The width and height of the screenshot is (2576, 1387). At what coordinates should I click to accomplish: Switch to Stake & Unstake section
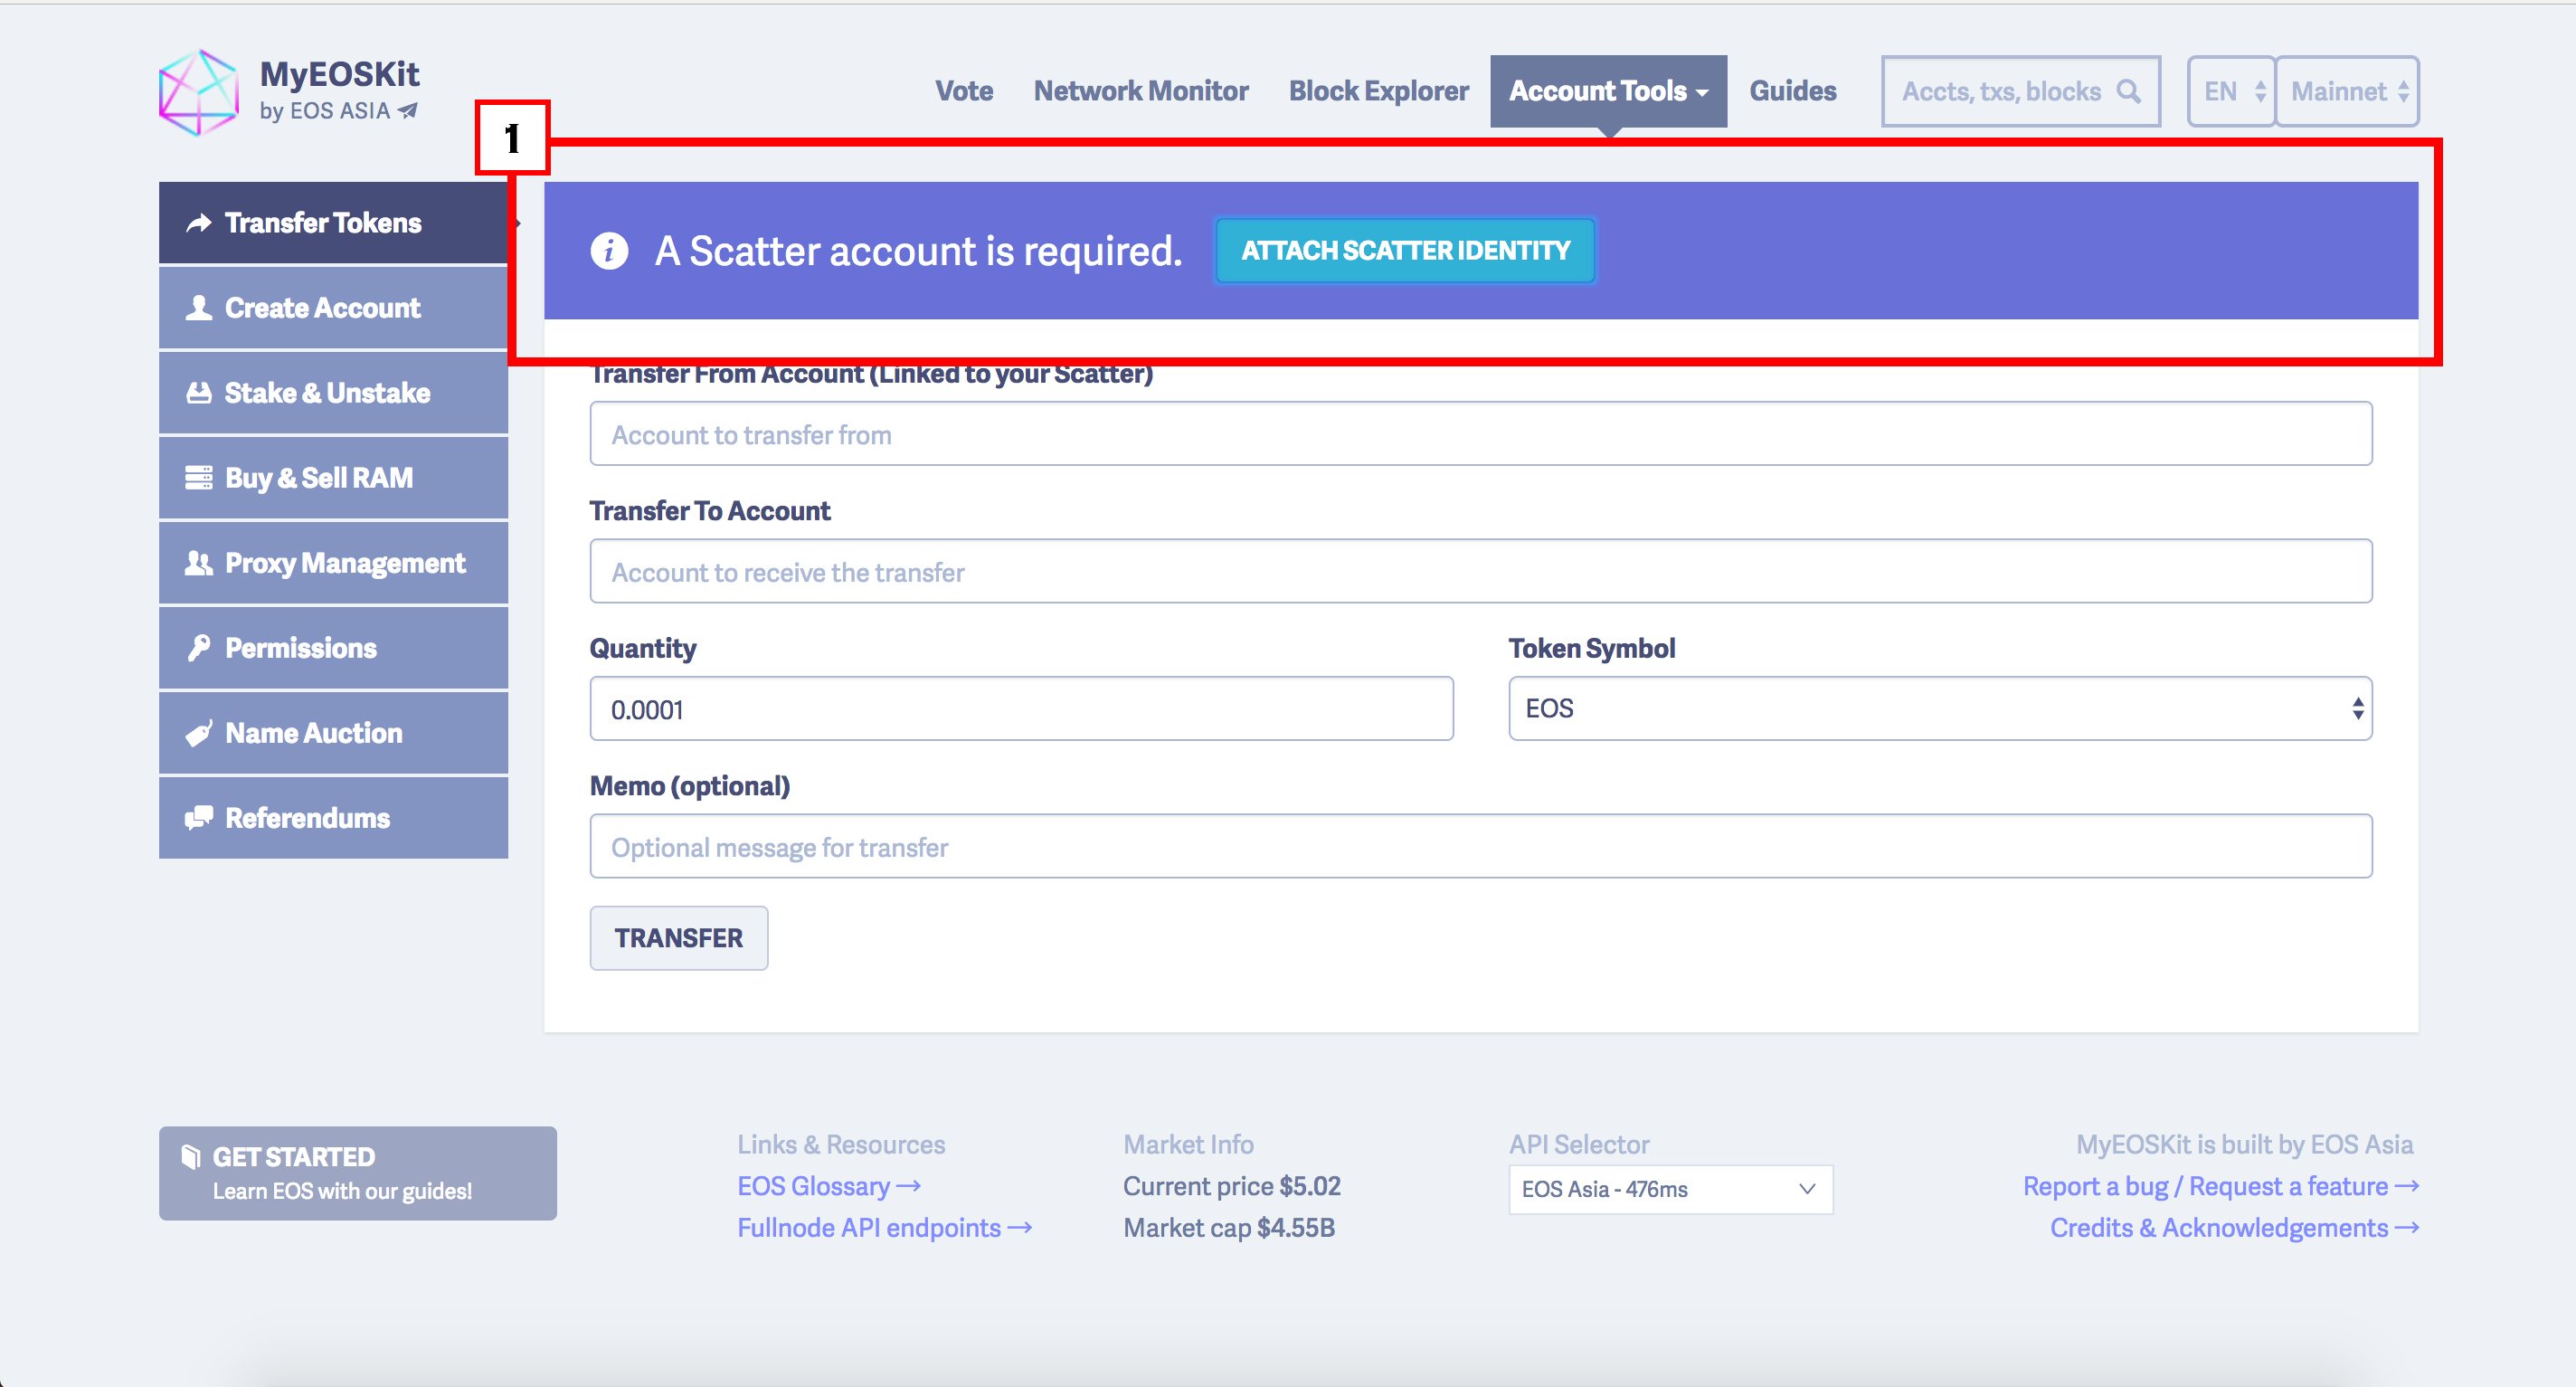[x=333, y=392]
